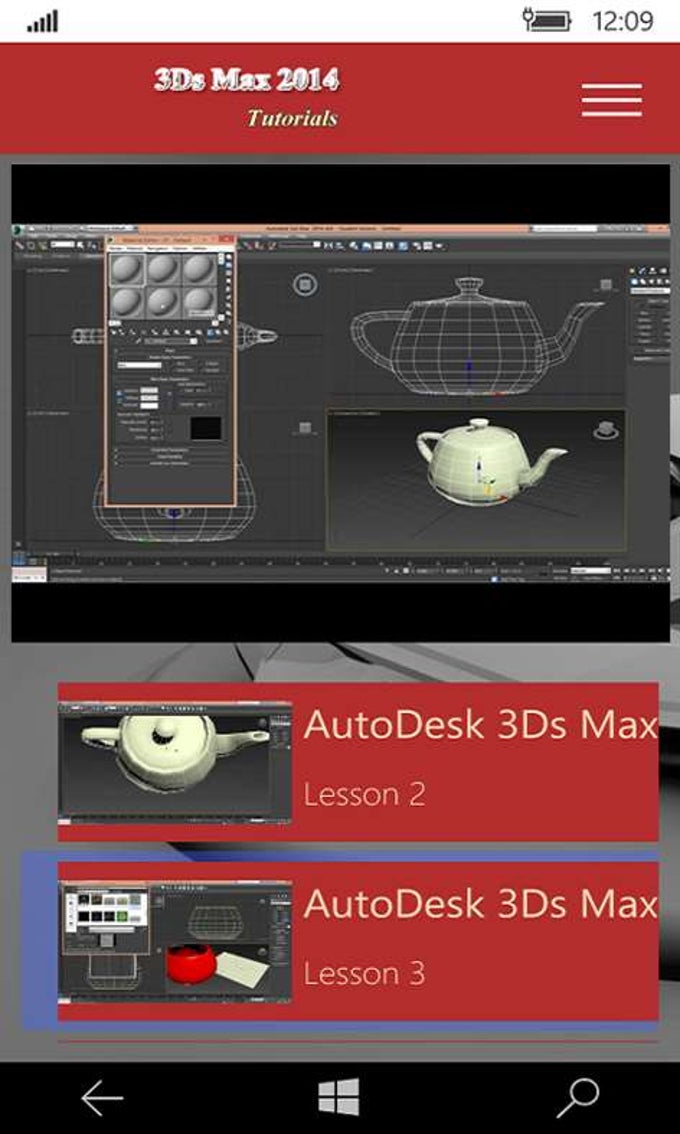Tap the "Lesson 3" label
The image size is (680, 1134).
point(364,973)
